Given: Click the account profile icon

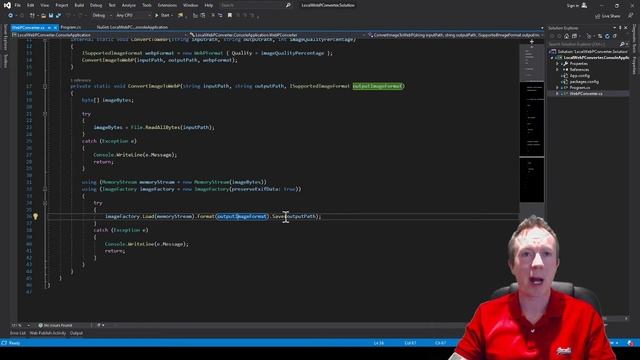Looking at the screenshot, I should pyautogui.click(x=584, y=5).
